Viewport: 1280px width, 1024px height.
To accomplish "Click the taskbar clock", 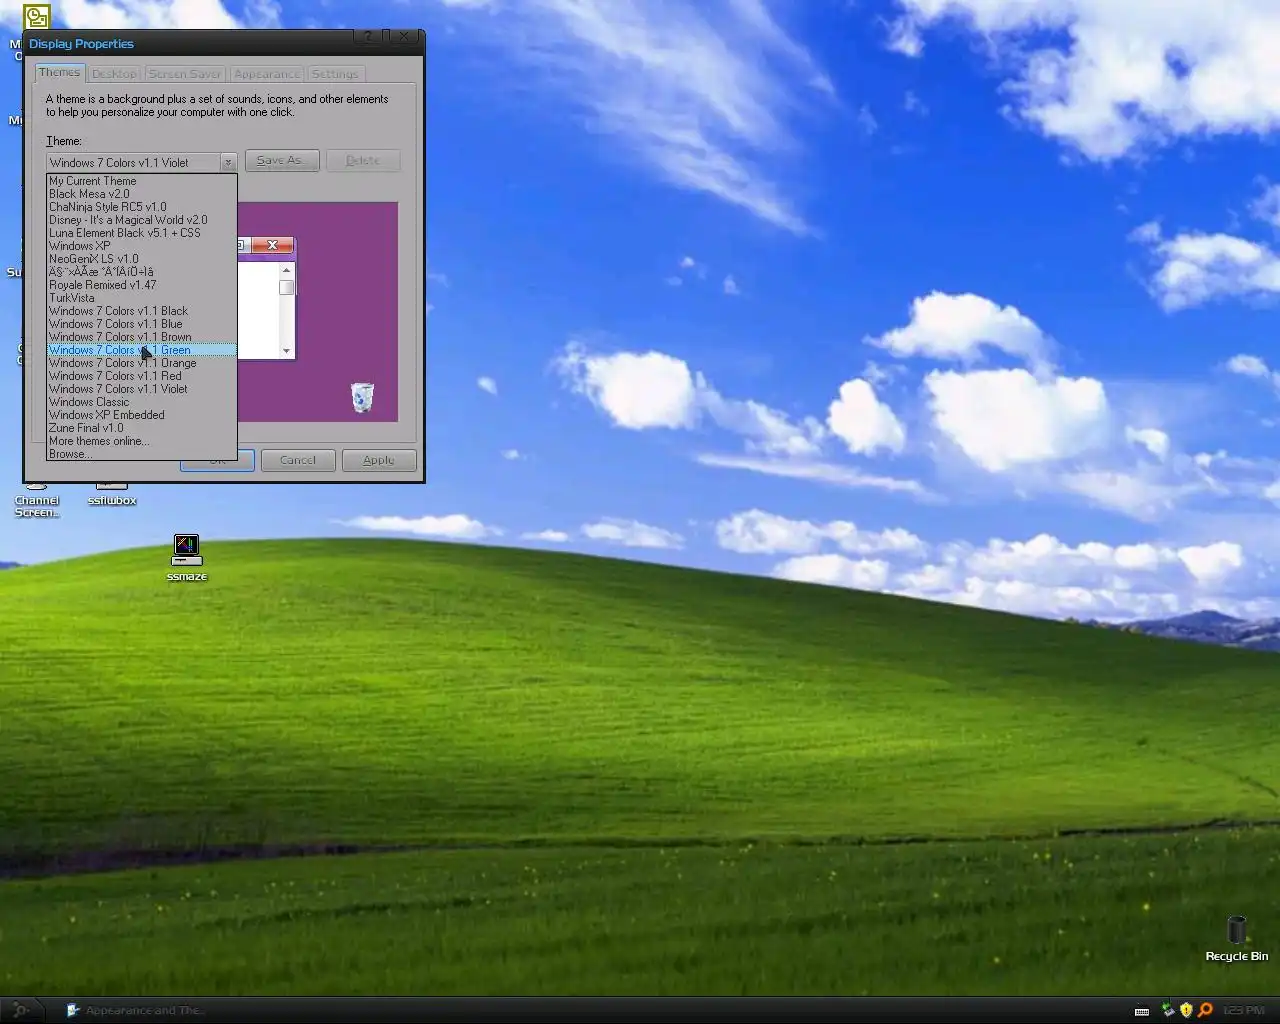I will [1243, 1011].
